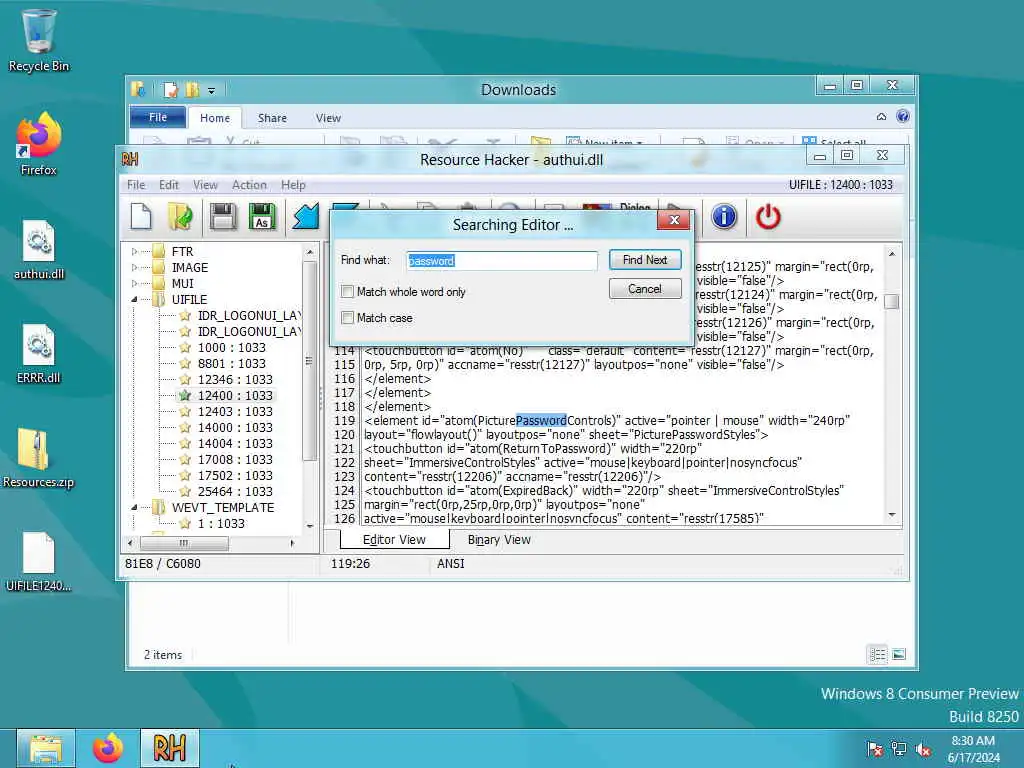Screen dimensions: 1024x768
Task: Open Share tab in Downloads ribbon
Action: coord(272,118)
